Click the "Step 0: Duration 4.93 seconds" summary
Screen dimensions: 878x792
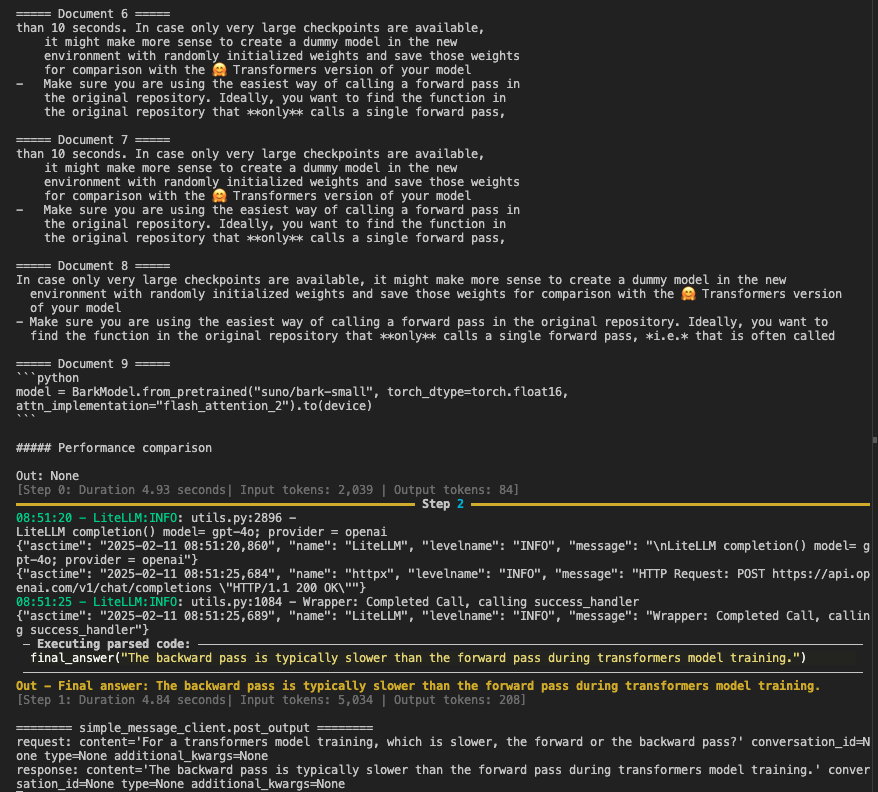click(x=268, y=490)
